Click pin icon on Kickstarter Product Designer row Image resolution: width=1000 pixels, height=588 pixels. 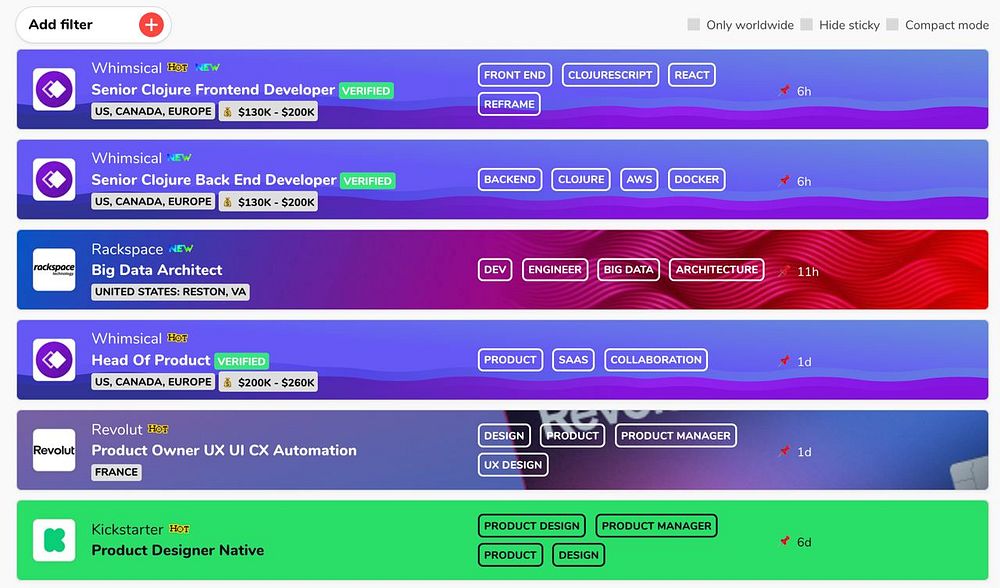pyautogui.click(x=784, y=541)
